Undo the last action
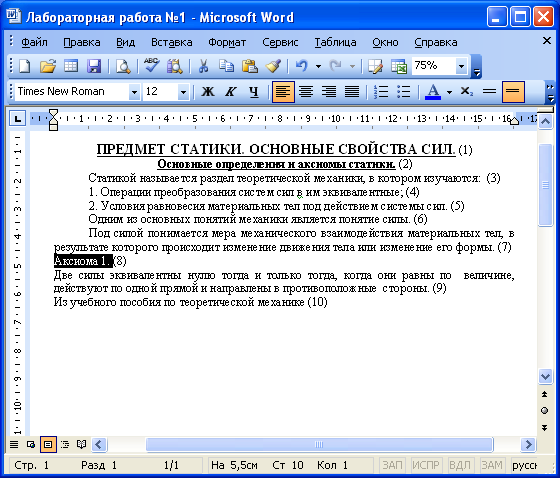Viewport: 560px width, 478px height. tap(302, 66)
